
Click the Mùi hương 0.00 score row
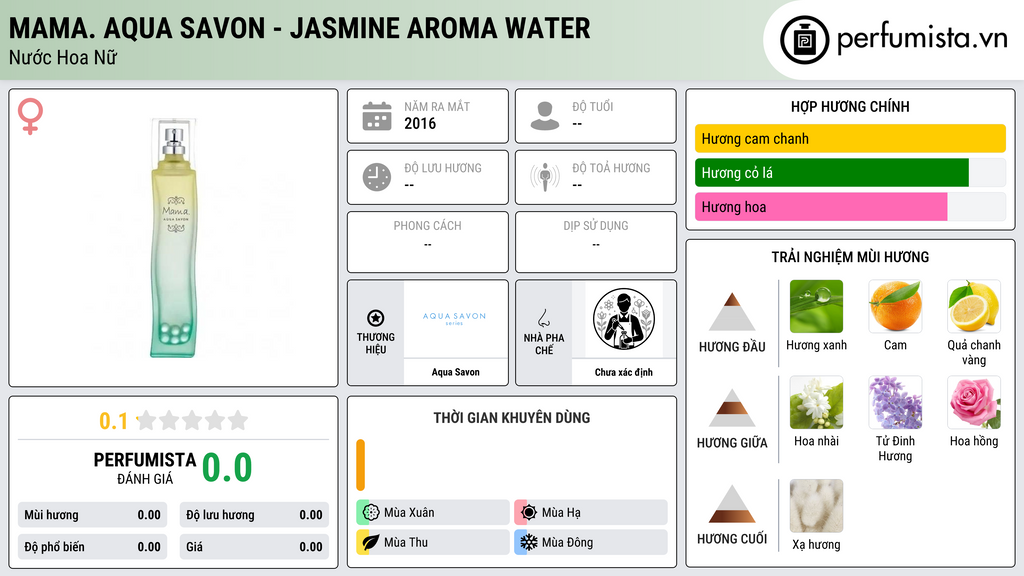pyautogui.click(x=93, y=515)
